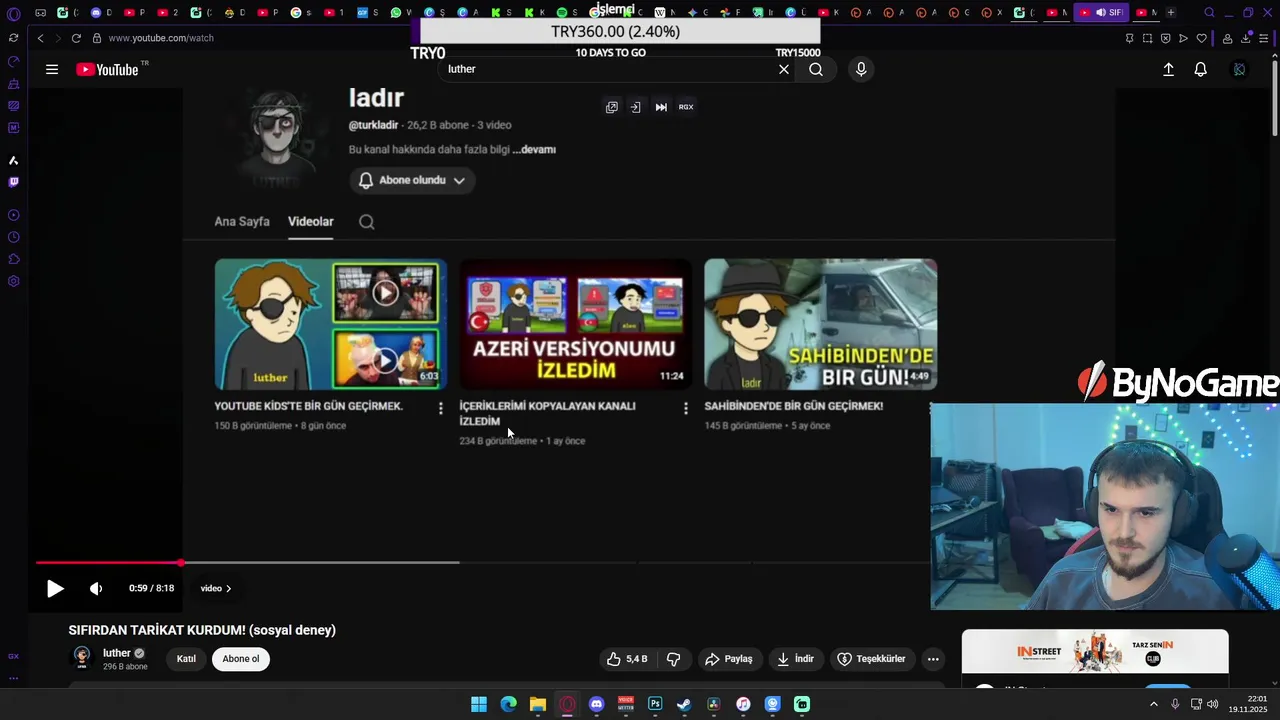Go back with browser back arrow
The height and width of the screenshot is (720, 1280).
point(40,38)
